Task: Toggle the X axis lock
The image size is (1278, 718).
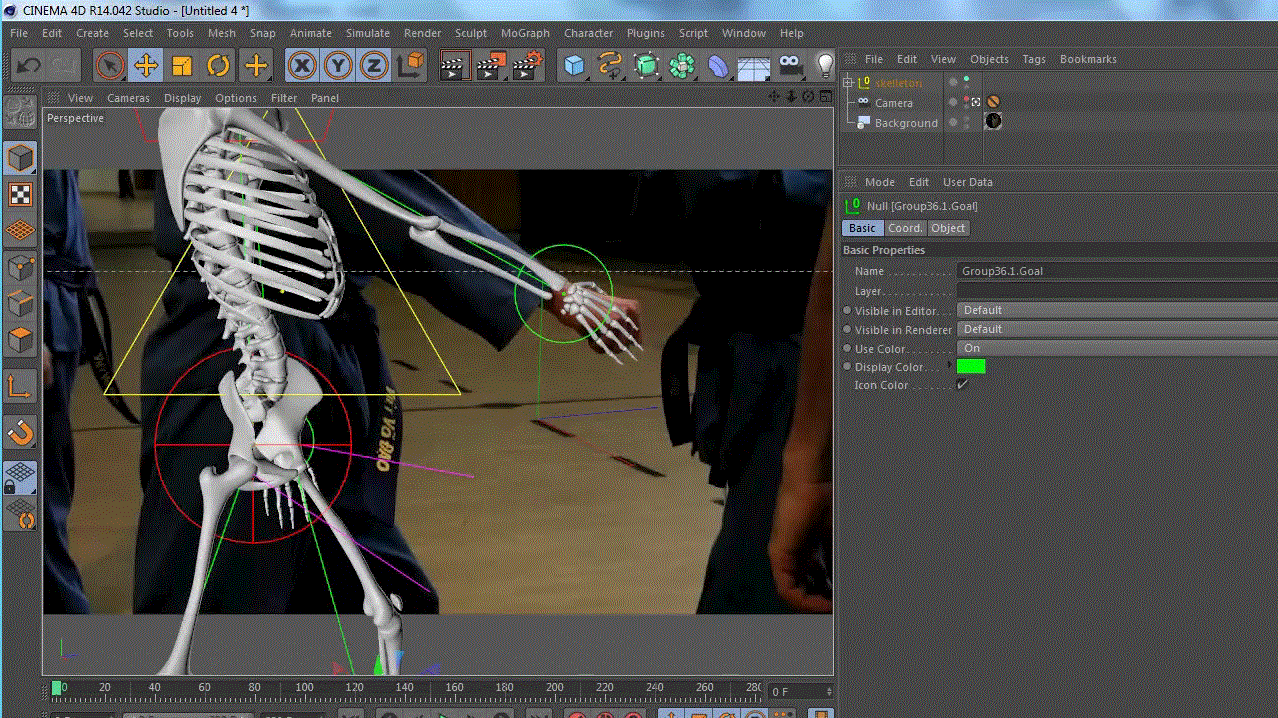Action: click(x=303, y=66)
